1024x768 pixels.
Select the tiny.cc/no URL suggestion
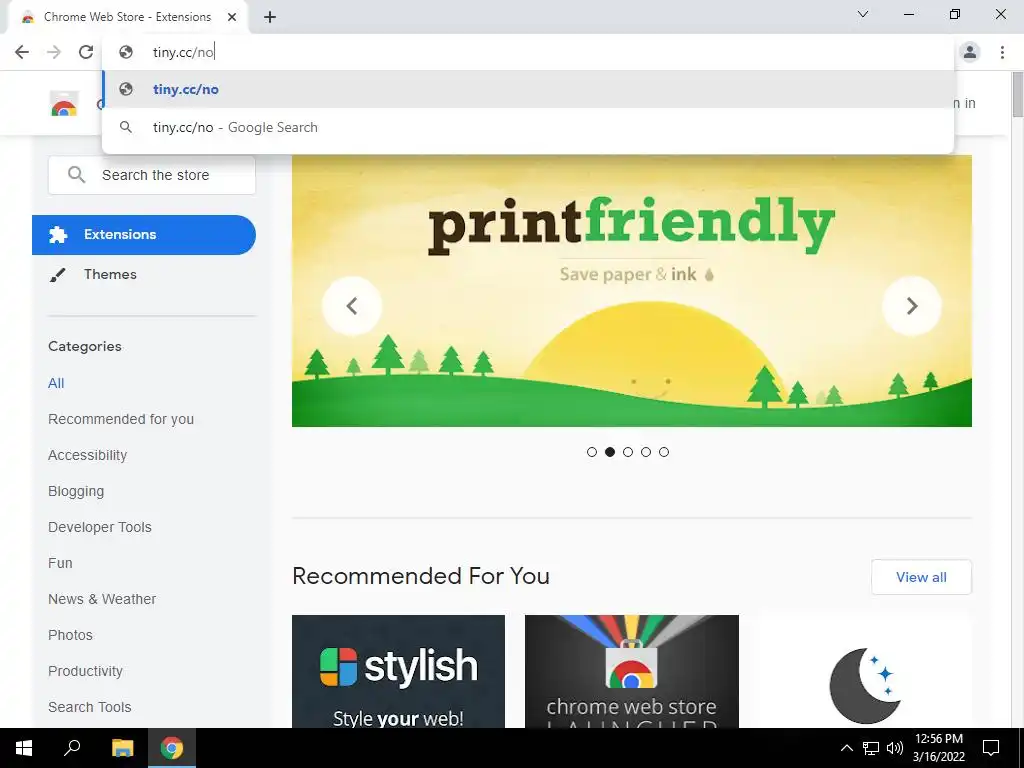pyautogui.click(x=528, y=89)
